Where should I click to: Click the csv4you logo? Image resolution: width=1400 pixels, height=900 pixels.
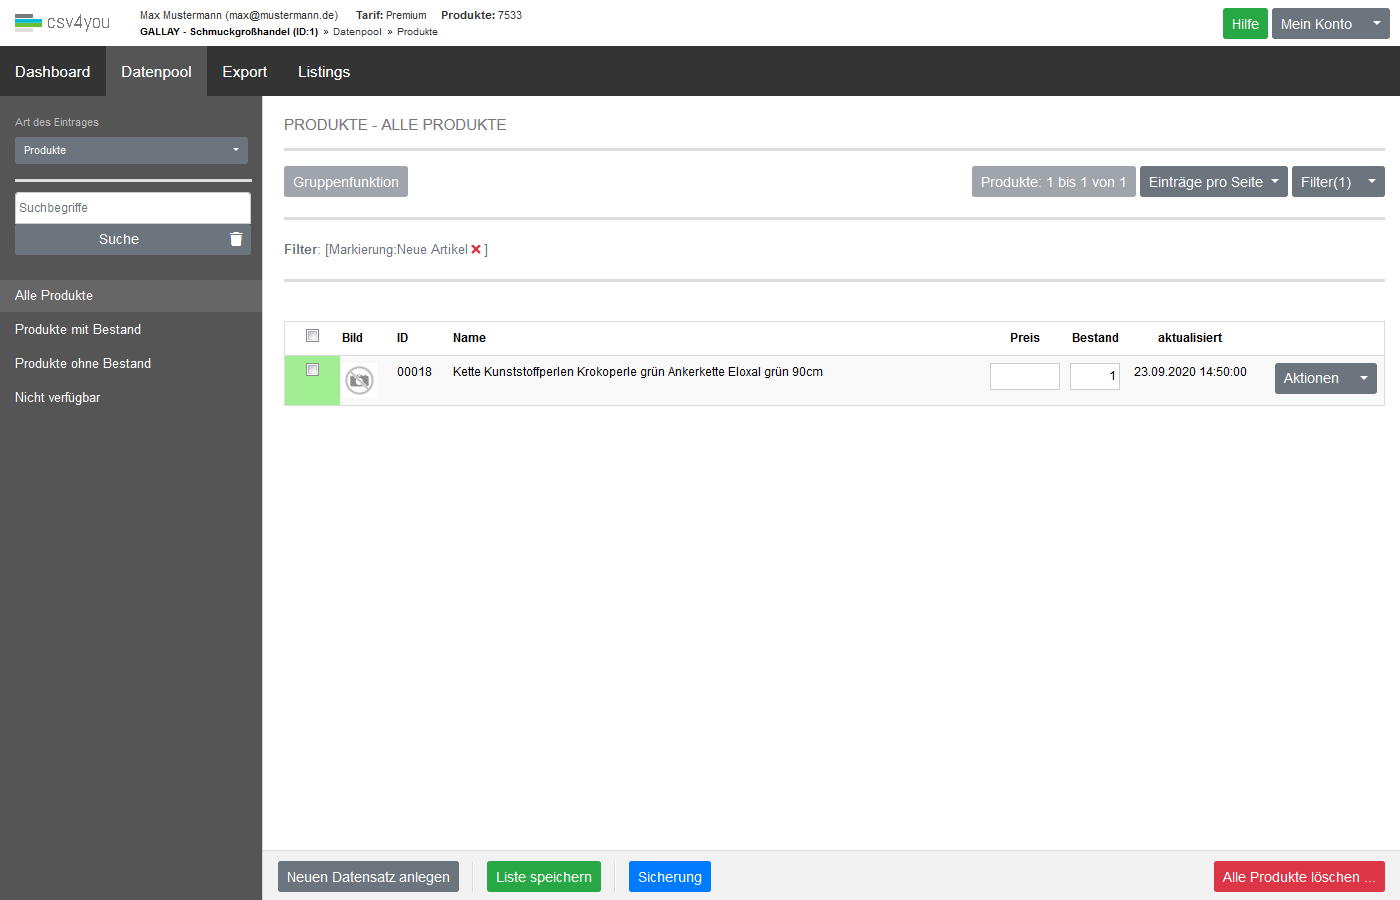pyautogui.click(x=62, y=22)
